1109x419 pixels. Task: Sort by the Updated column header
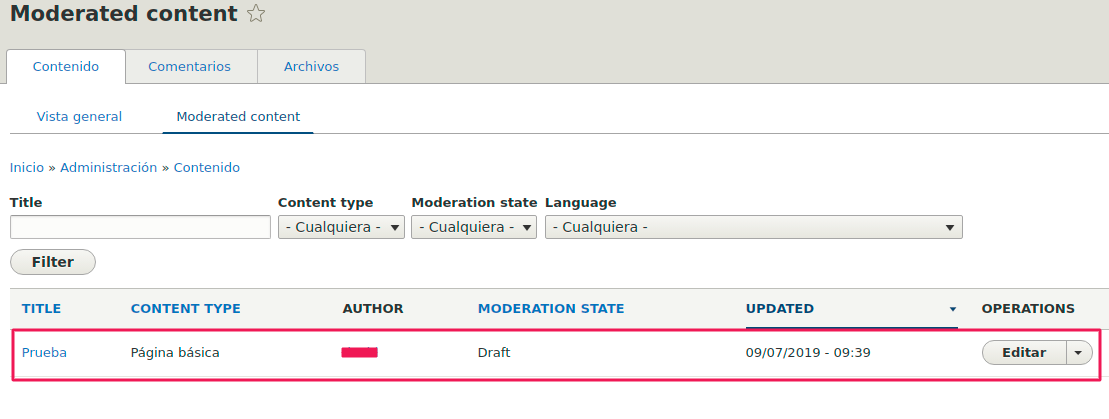[779, 309]
